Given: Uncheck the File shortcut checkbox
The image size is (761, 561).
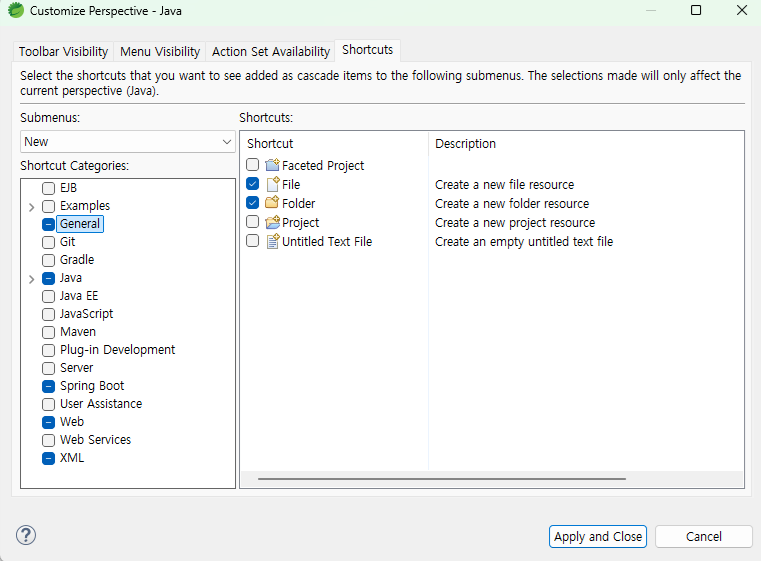Looking at the screenshot, I should (252, 184).
